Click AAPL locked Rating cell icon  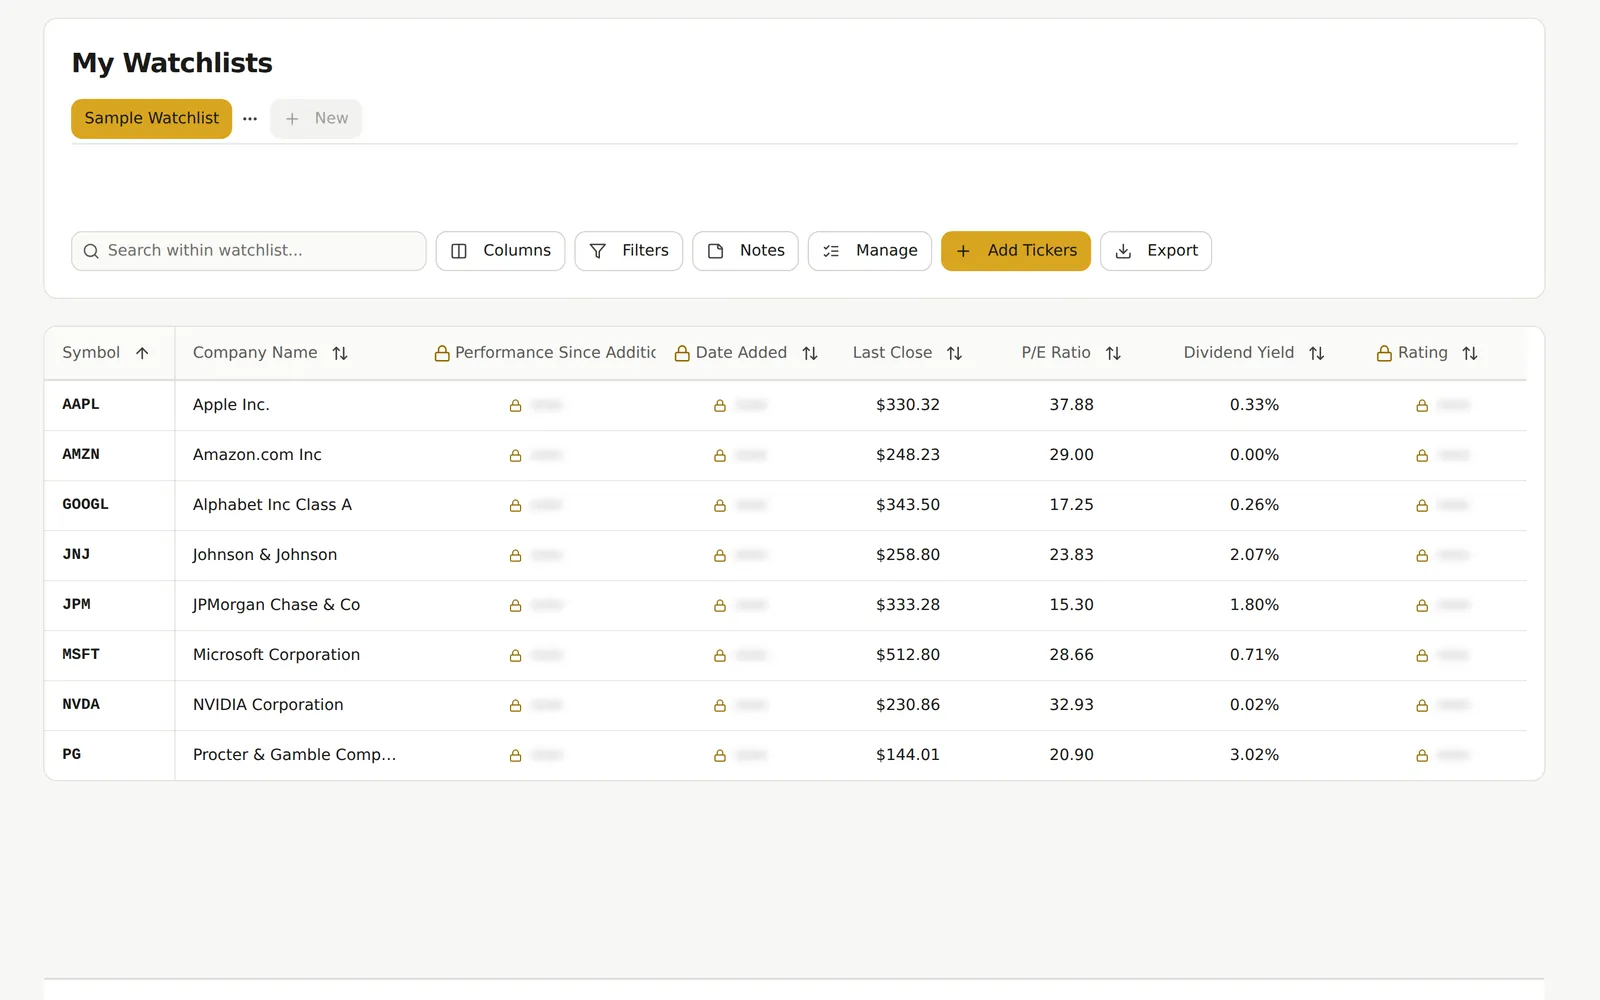coord(1422,405)
